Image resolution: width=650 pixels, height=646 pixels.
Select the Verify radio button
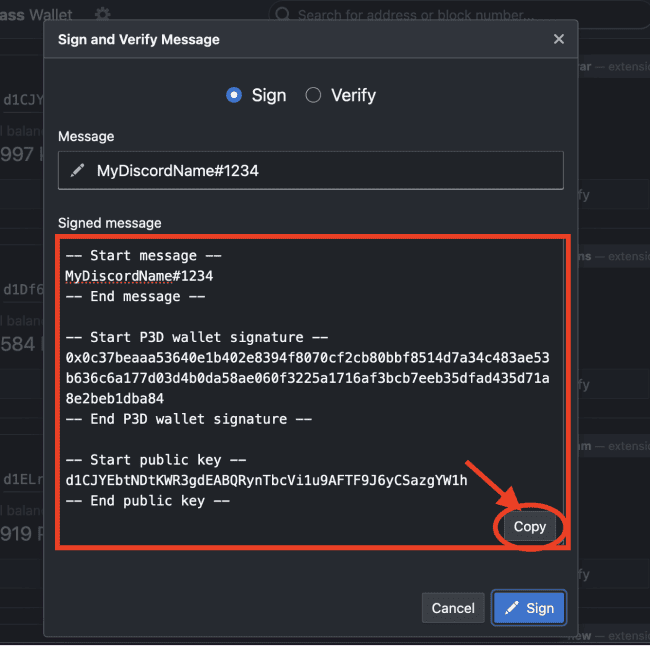point(313,95)
